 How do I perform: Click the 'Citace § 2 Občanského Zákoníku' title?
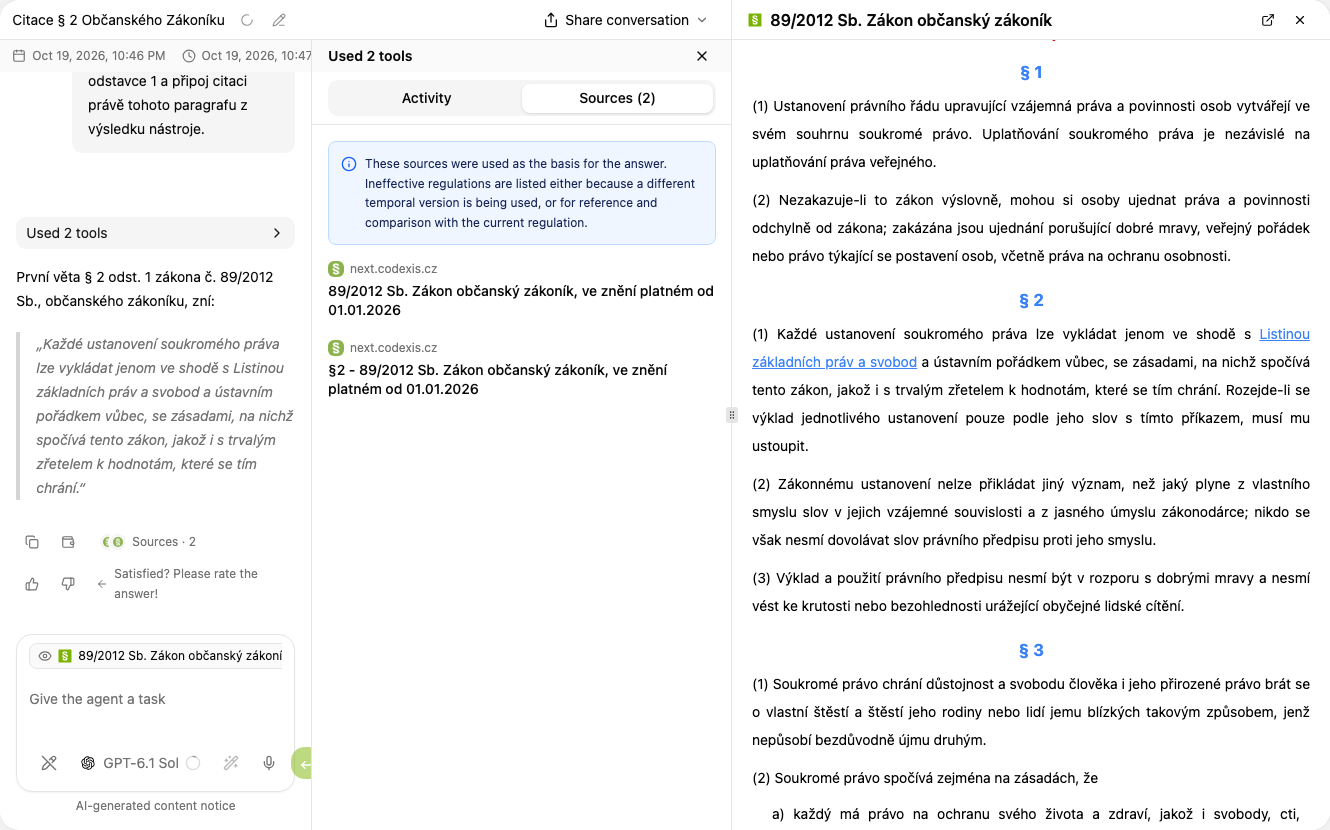coord(118,20)
